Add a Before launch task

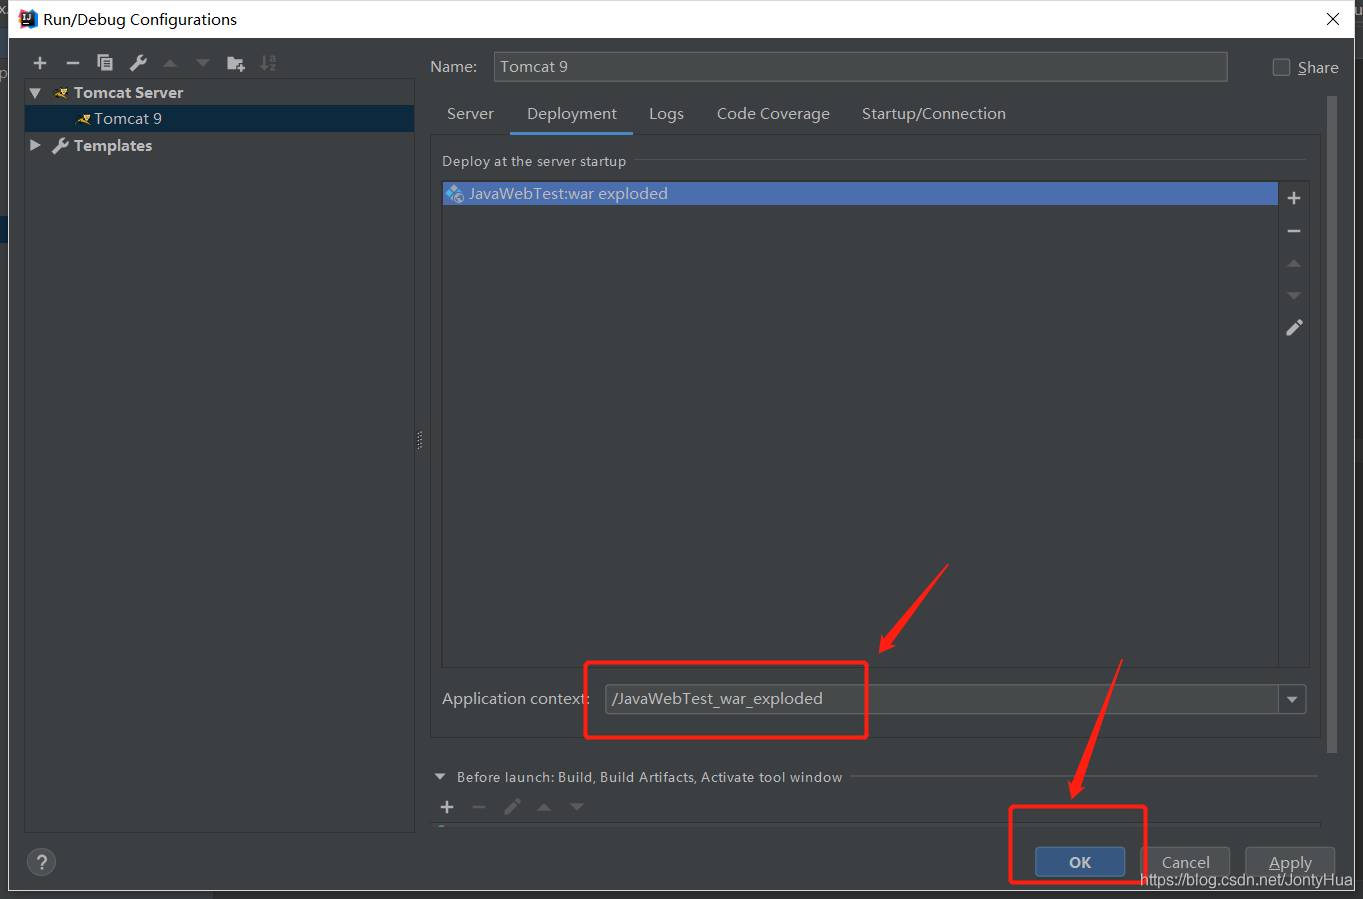click(446, 807)
